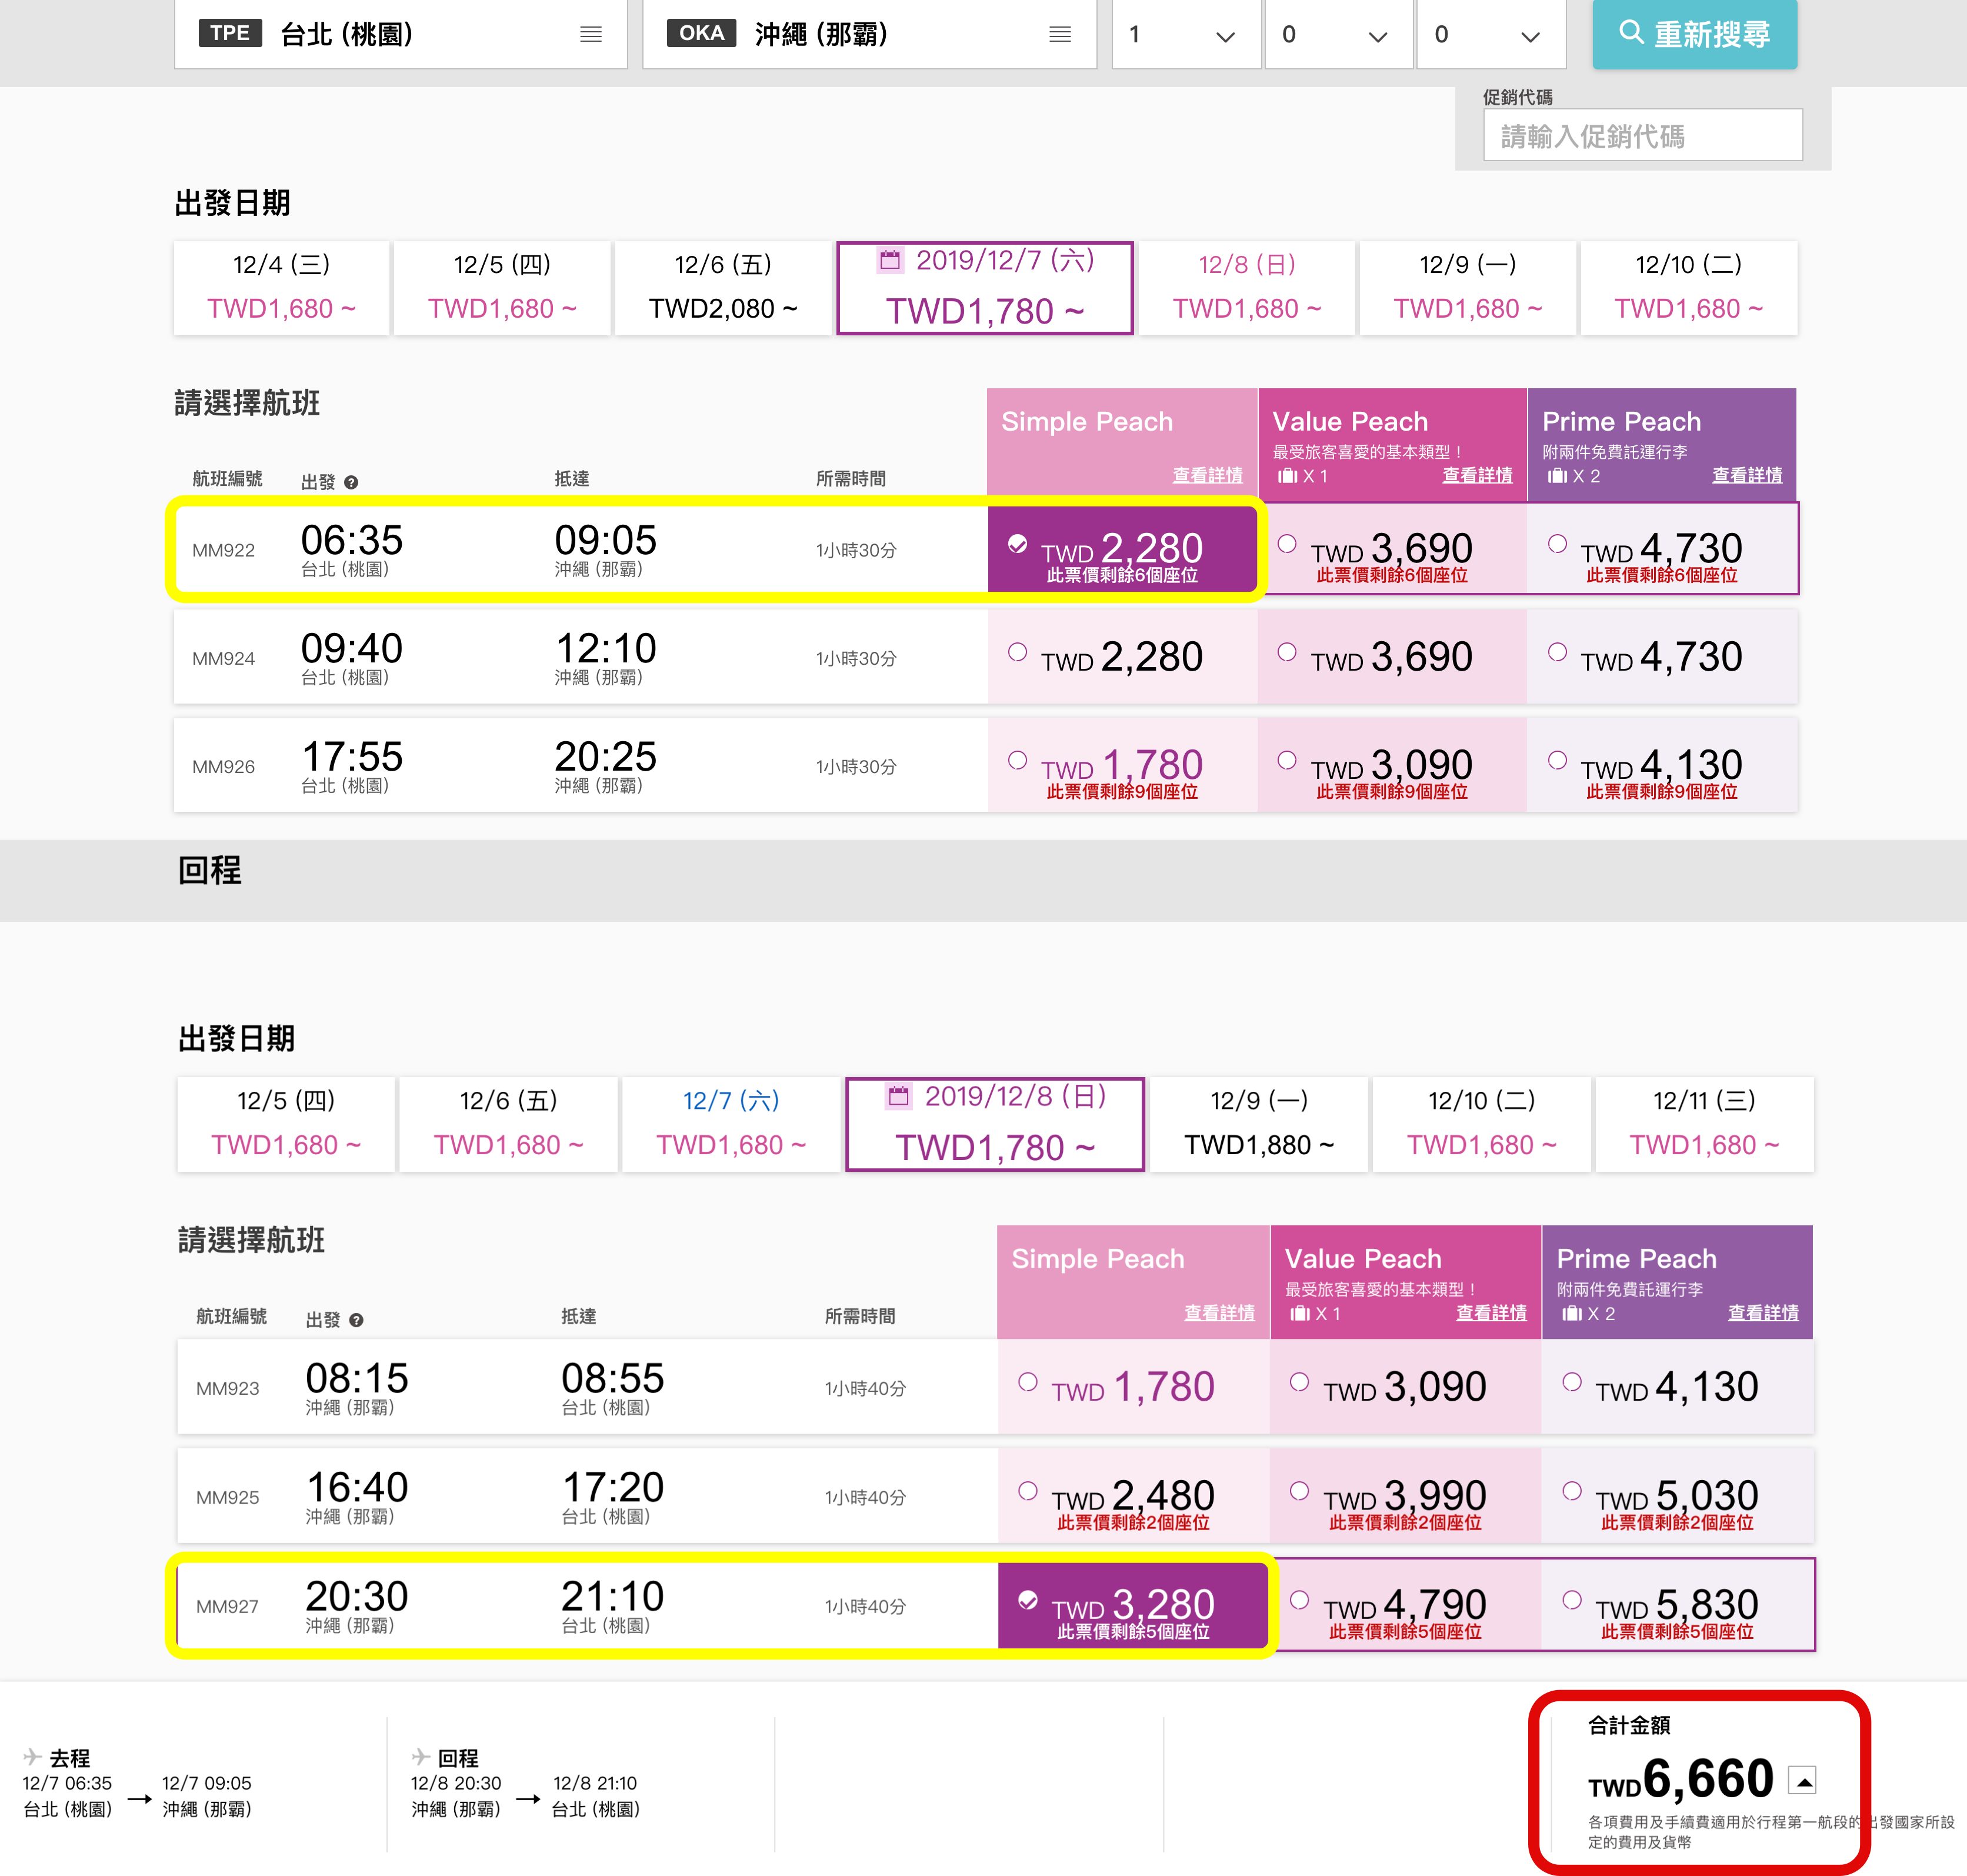Screen dimensions: 1967x1876
Task: Click calendar icon on 2019/12/7 date
Action: [x=889, y=261]
